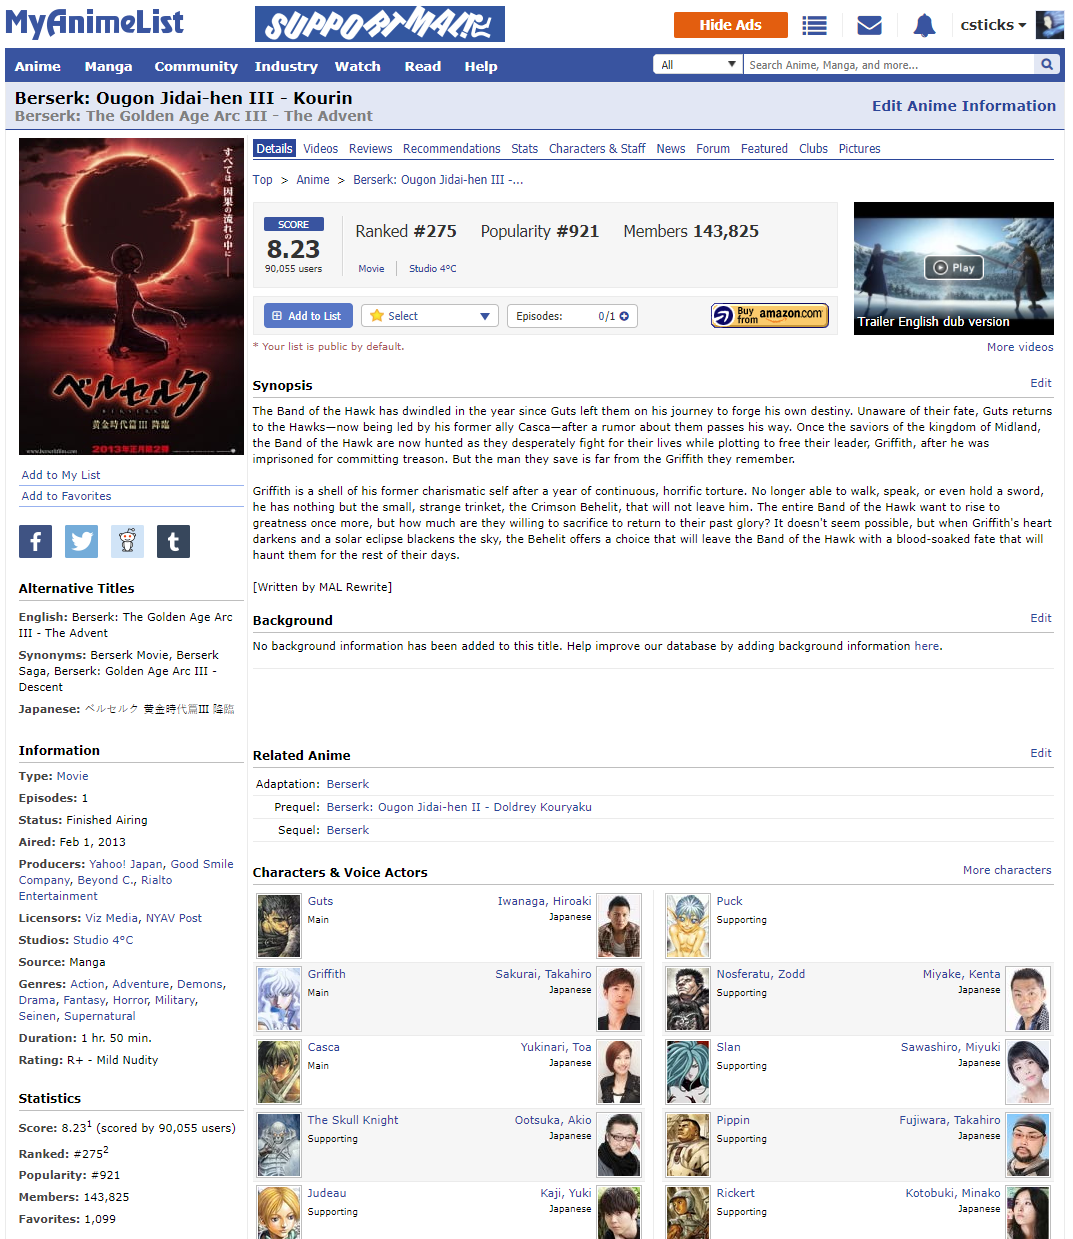Open Griffith character thumbnail
Image resolution: width=1073 pixels, height=1239 pixels.
(x=279, y=998)
